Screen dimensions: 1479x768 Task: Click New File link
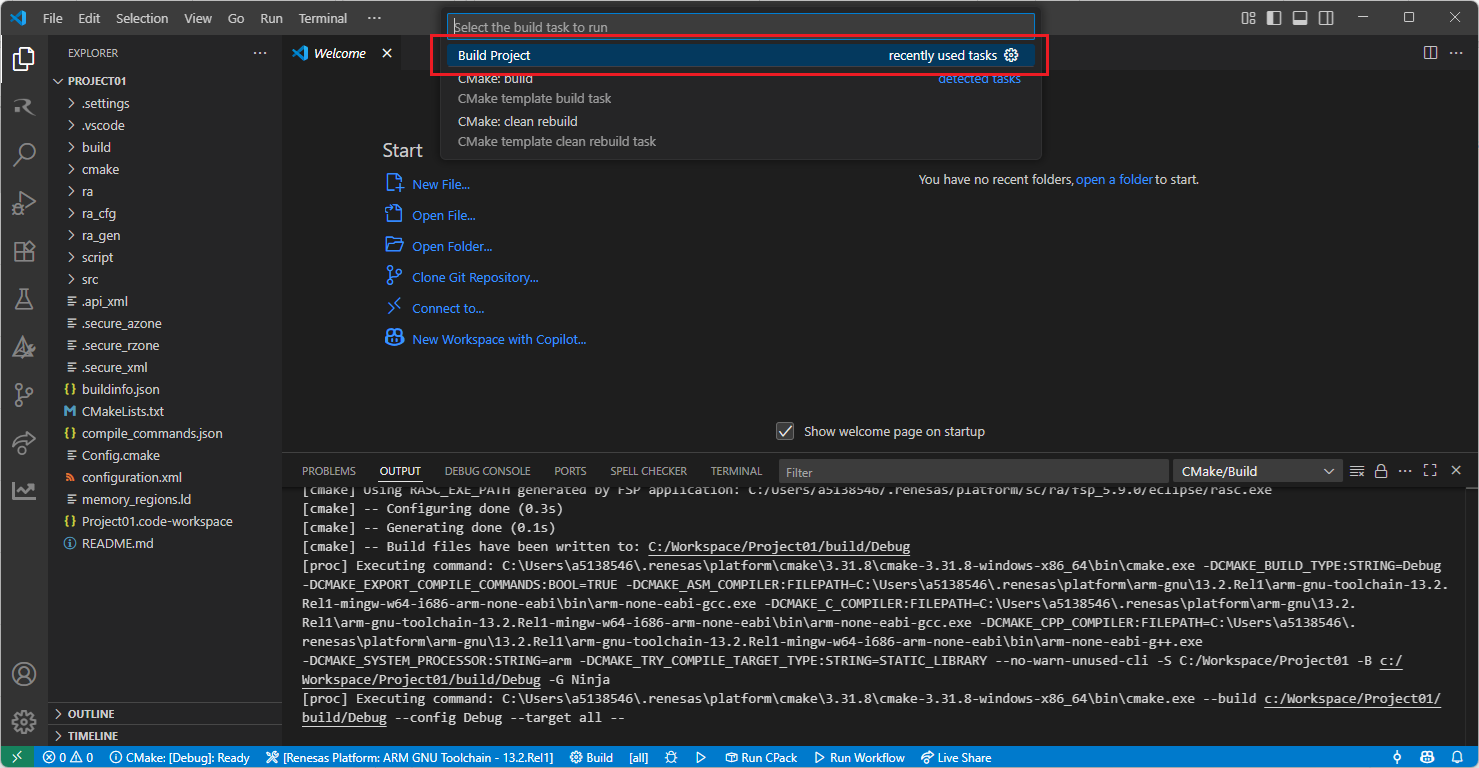point(427,184)
